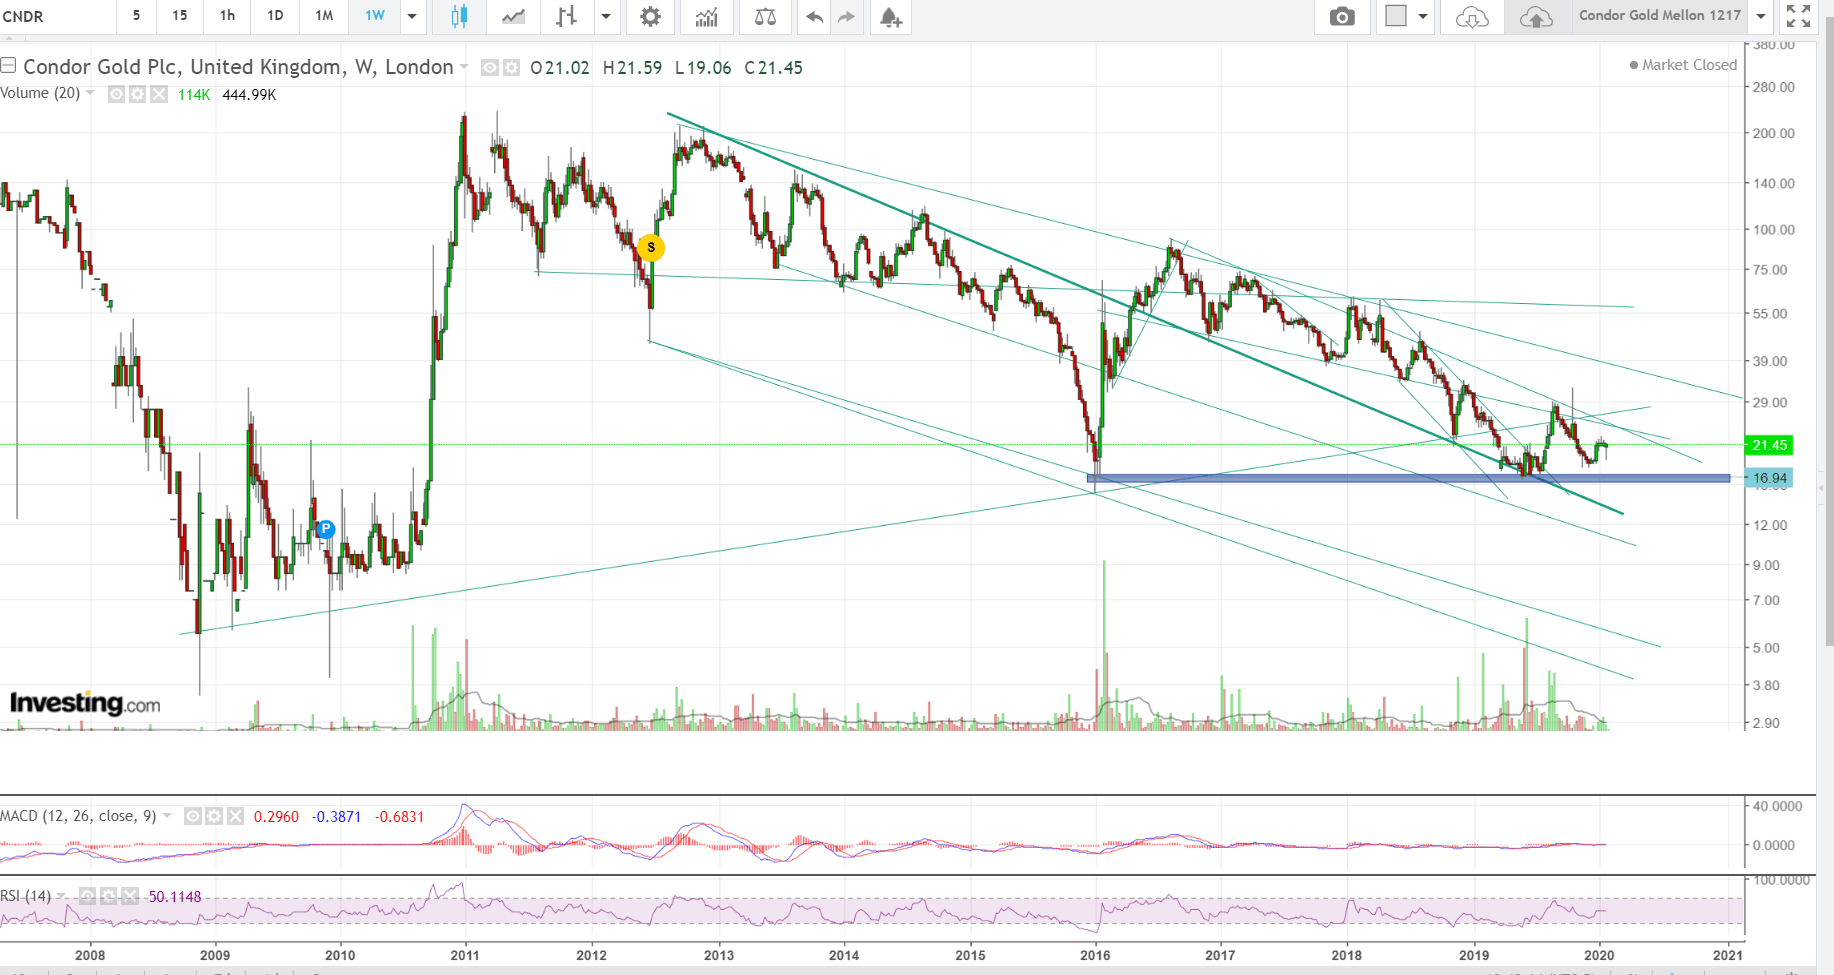Take a chart snapshot with camera icon
Screen dimensions: 1834x975
pos(1341,17)
